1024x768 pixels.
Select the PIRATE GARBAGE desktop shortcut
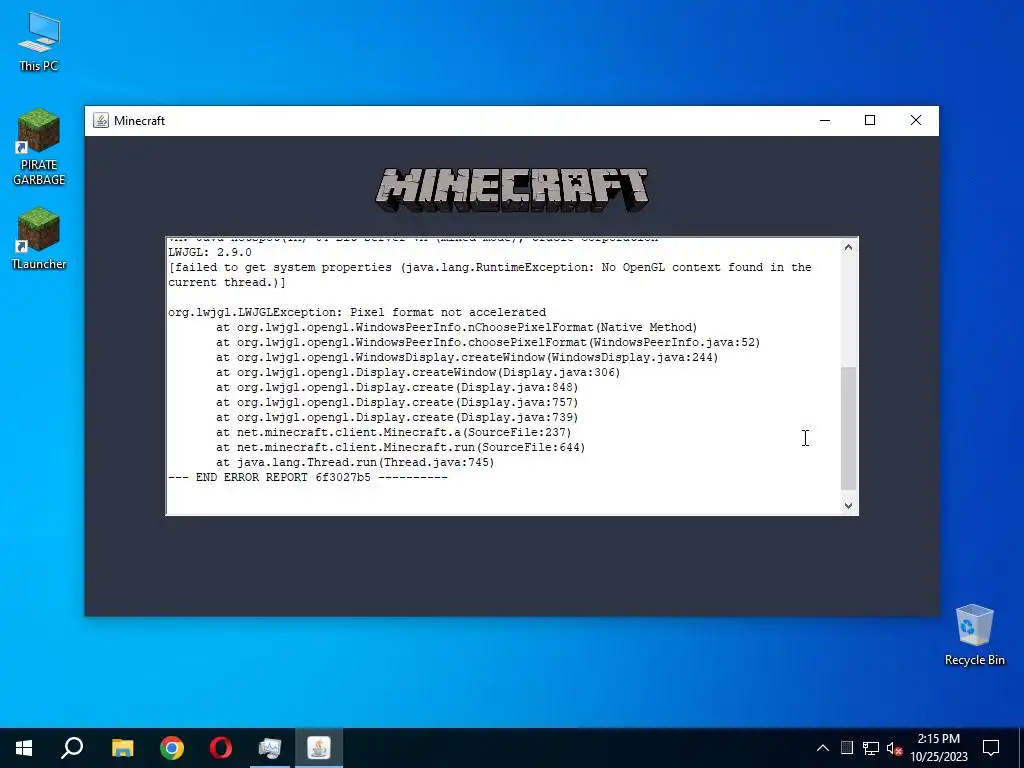click(39, 148)
